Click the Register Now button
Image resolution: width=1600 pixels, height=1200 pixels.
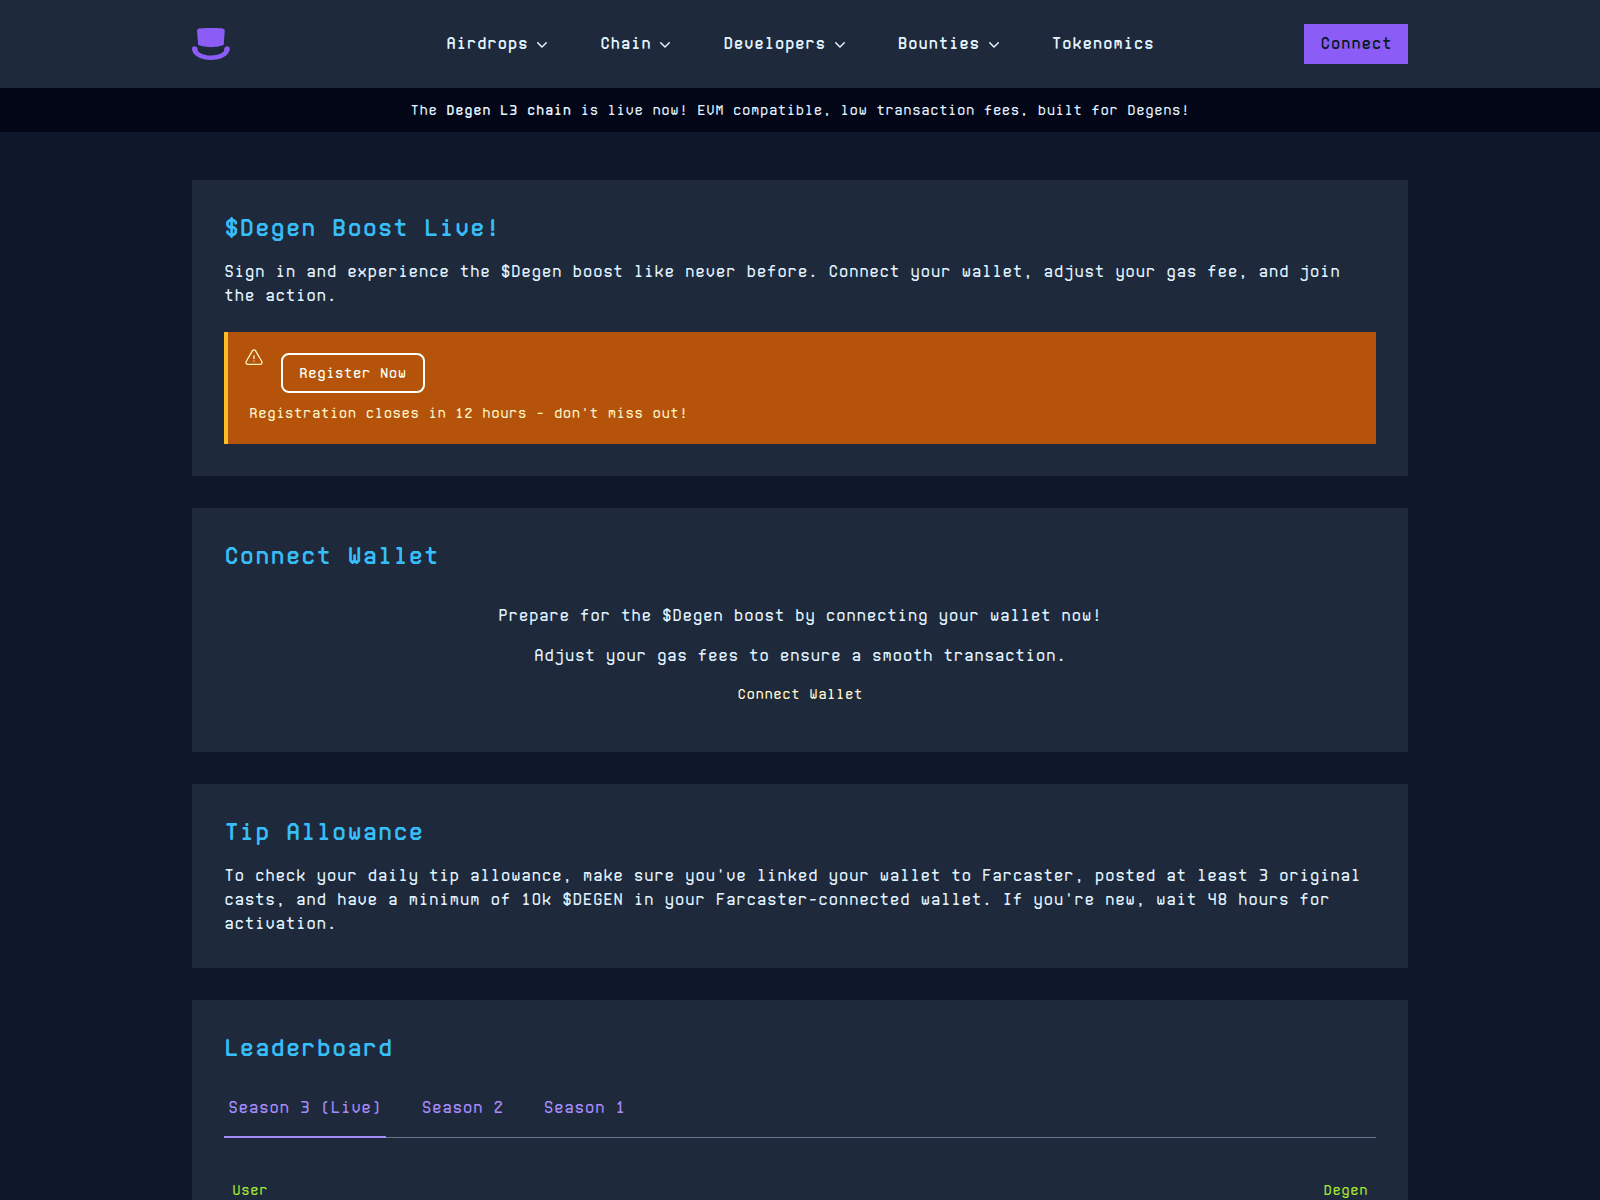click(352, 373)
